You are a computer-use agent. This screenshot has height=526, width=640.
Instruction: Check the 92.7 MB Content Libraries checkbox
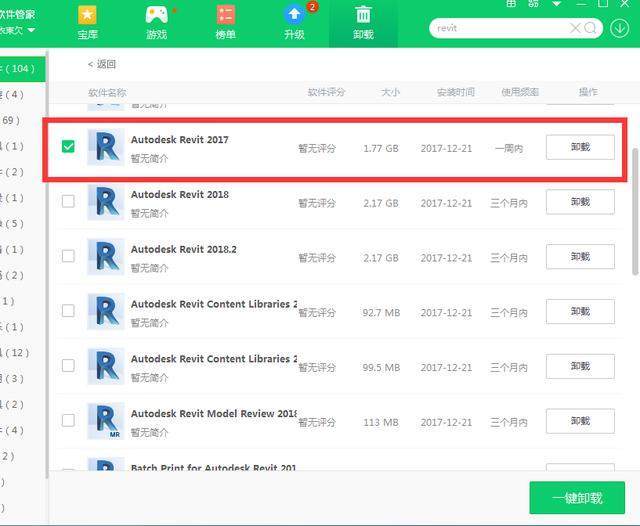click(x=68, y=311)
